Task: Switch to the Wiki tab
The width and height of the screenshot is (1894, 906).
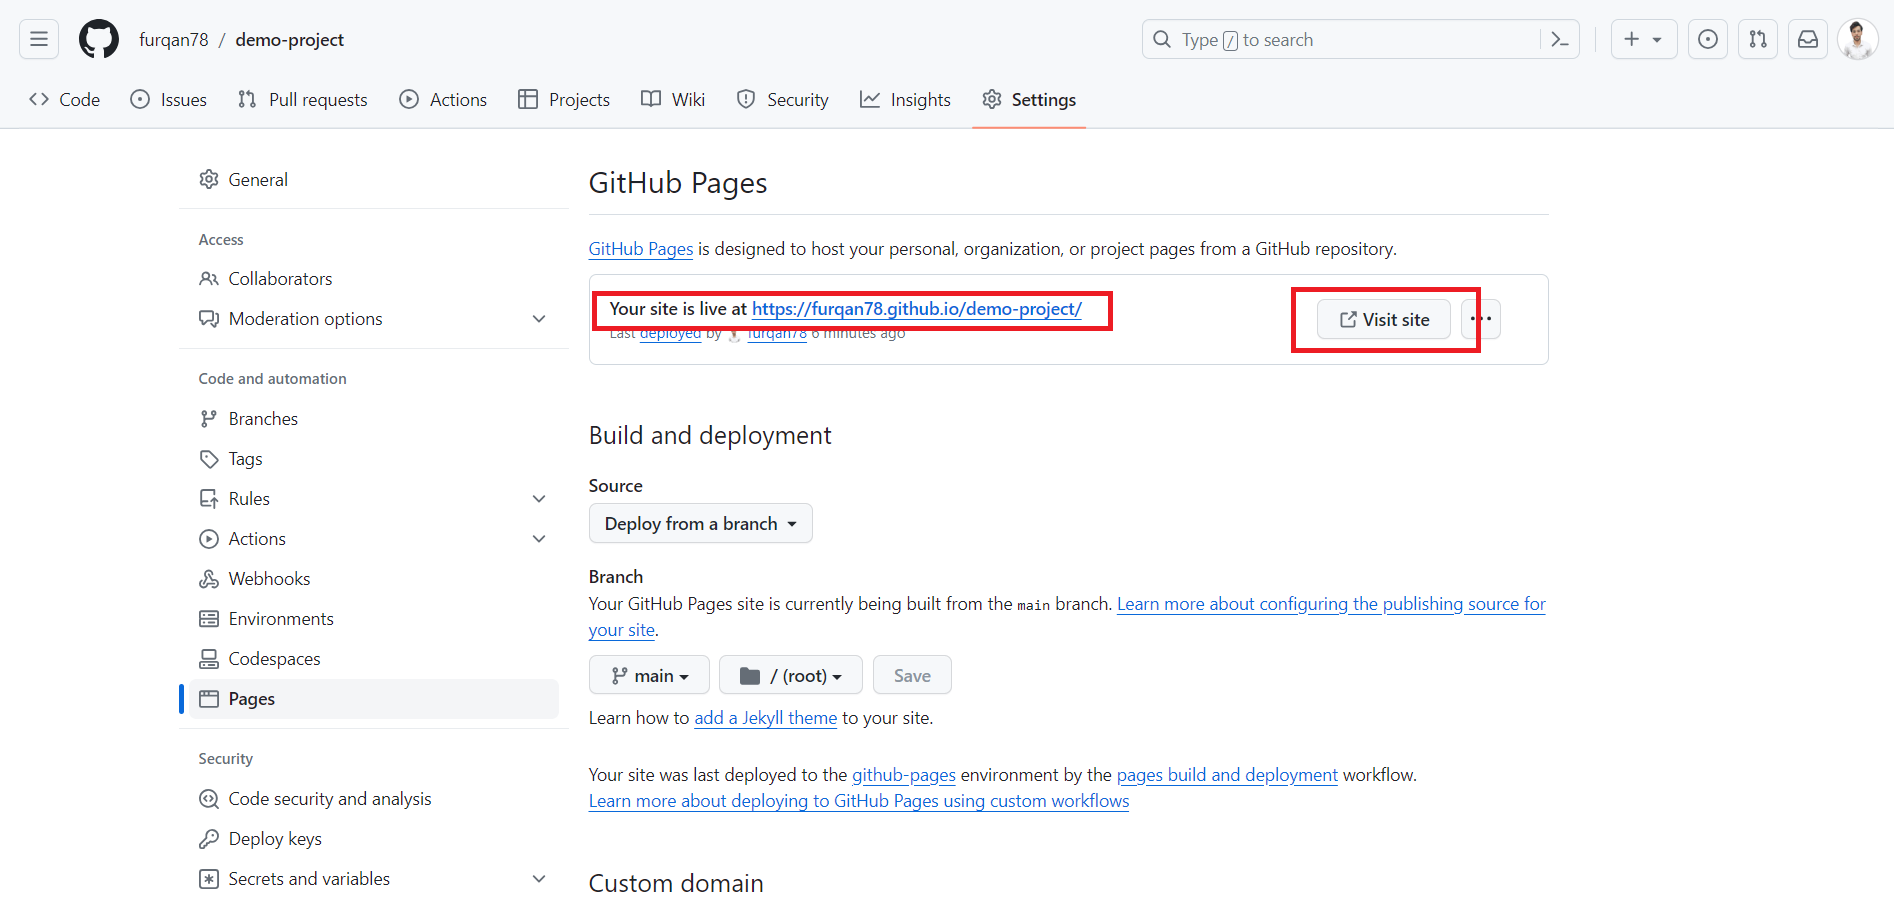Action: coord(673,99)
